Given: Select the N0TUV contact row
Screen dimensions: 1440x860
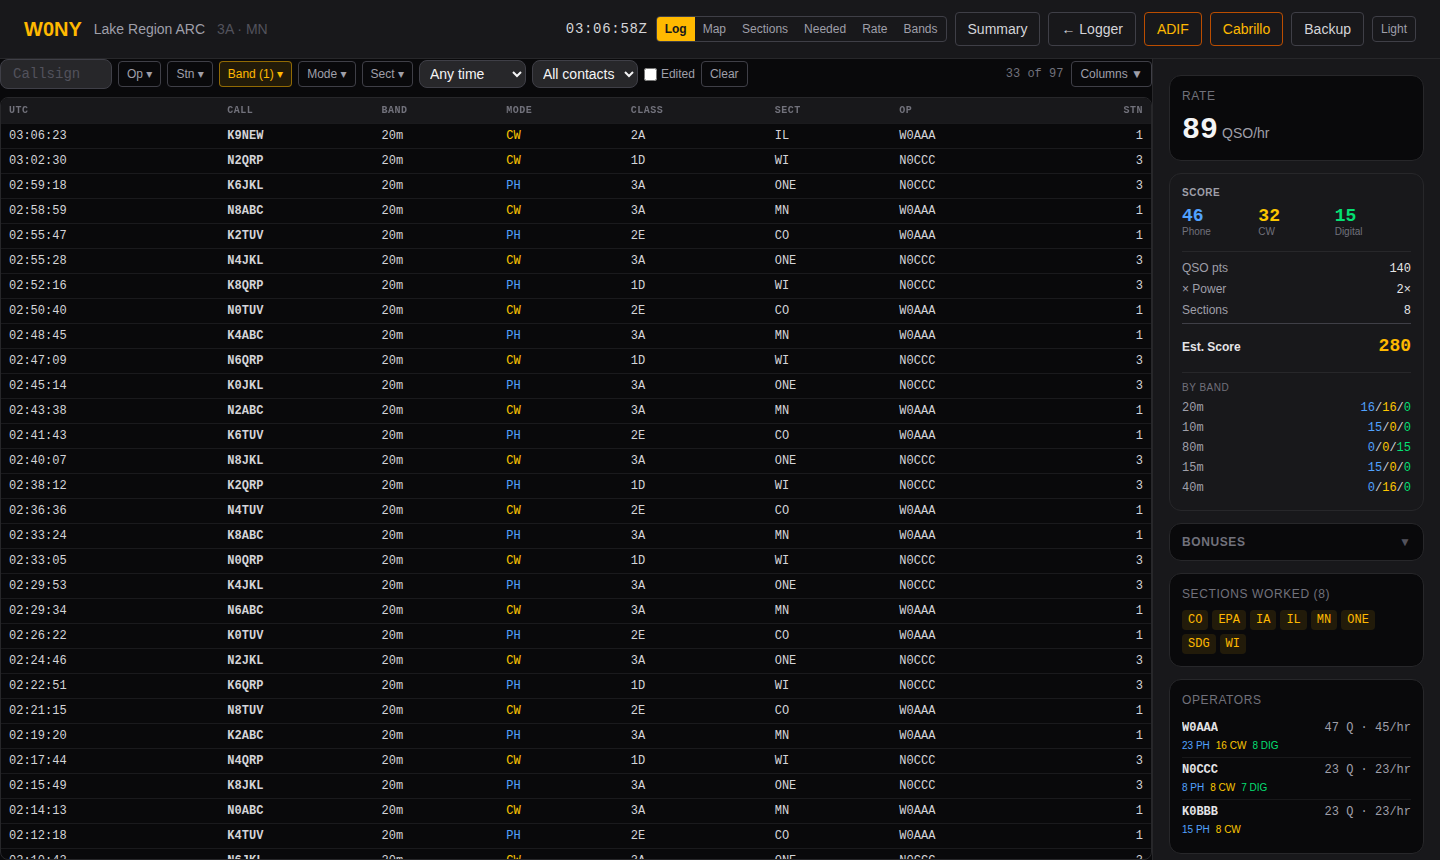Looking at the screenshot, I should [x=576, y=310].
